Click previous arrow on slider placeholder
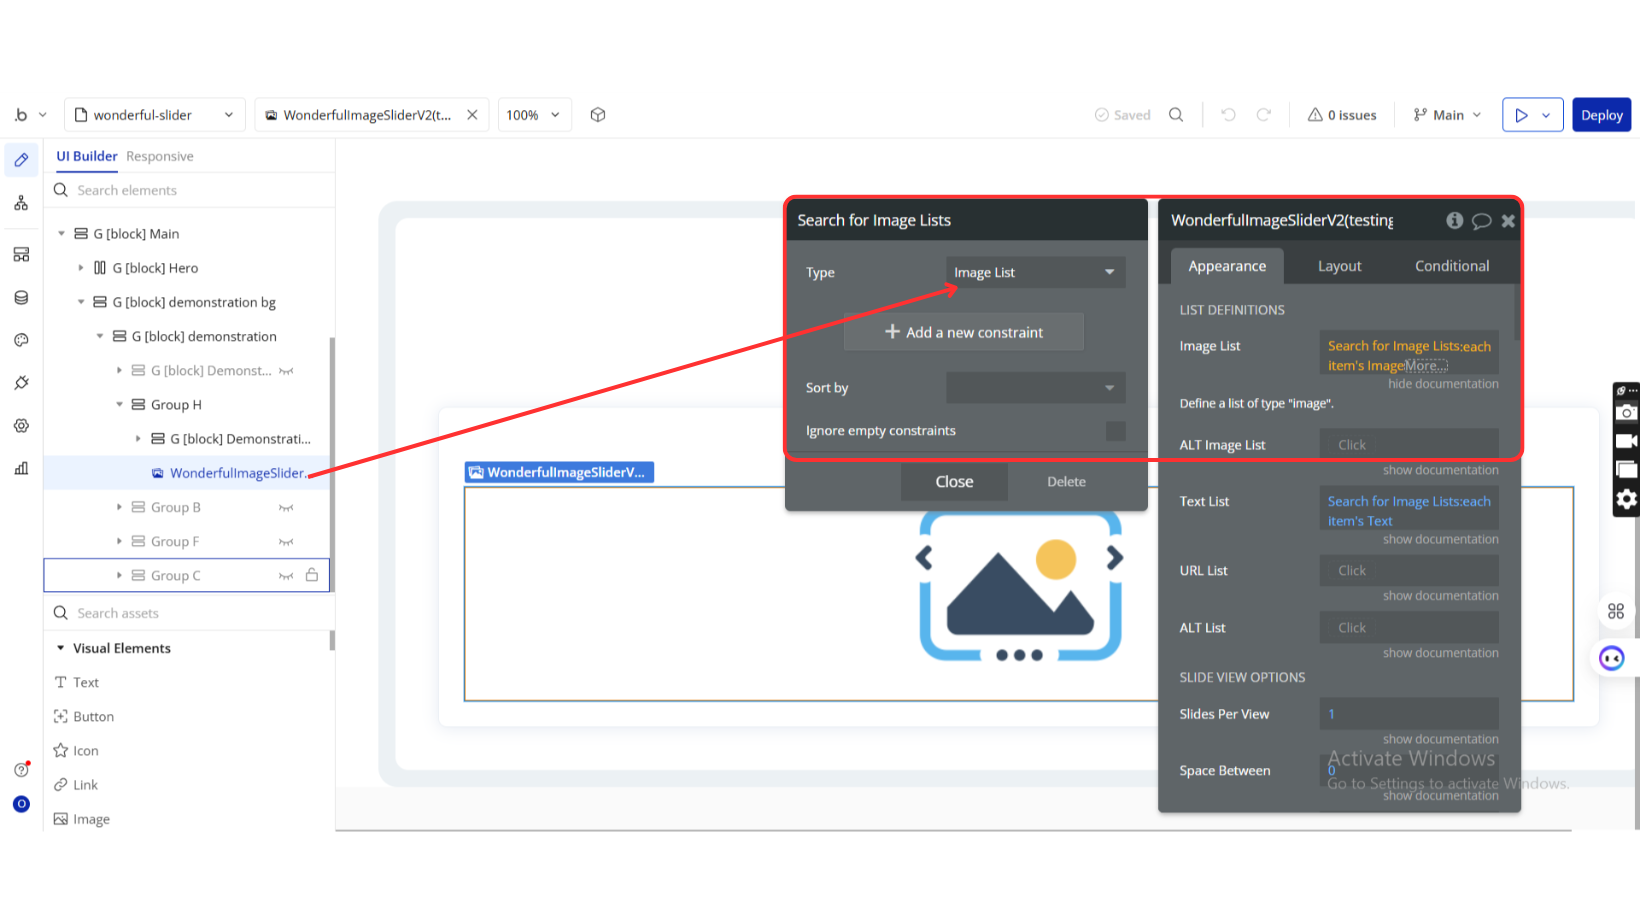 click(924, 558)
